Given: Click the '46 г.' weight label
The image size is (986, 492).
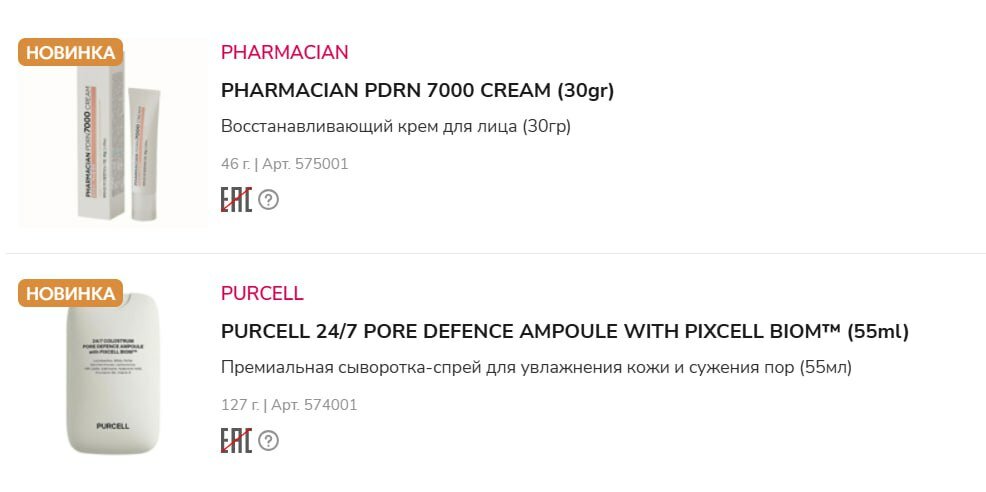Looking at the screenshot, I should click(235, 164).
